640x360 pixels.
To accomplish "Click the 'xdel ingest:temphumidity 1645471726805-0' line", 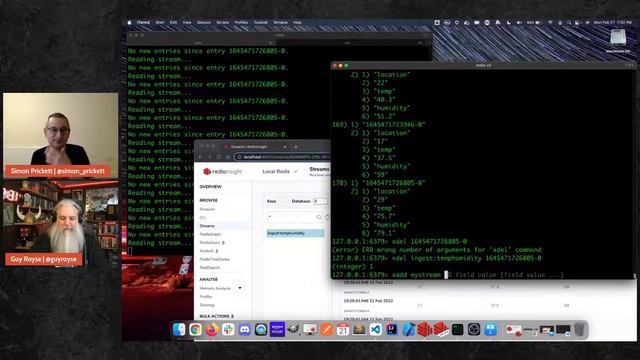I will (x=437, y=258).
